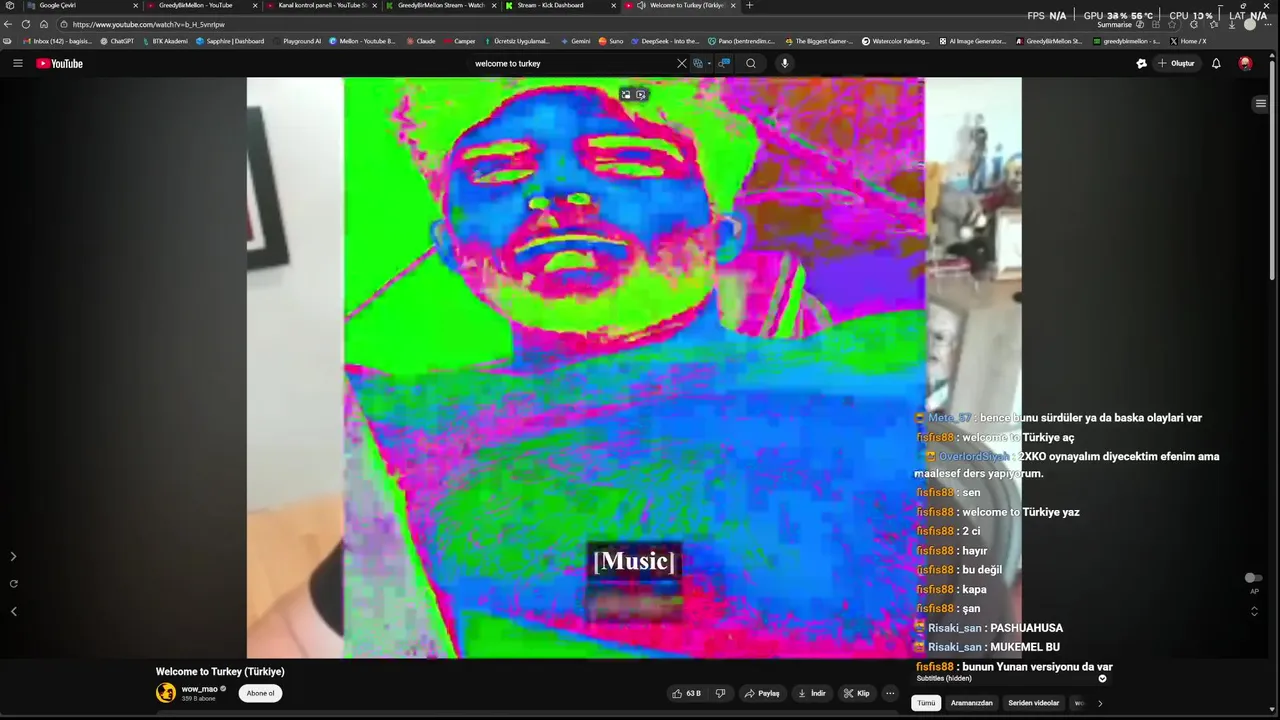Viewport: 1280px width, 720px height.
Task: Click the wow_mao channel name
Action: click(x=199, y=688)
